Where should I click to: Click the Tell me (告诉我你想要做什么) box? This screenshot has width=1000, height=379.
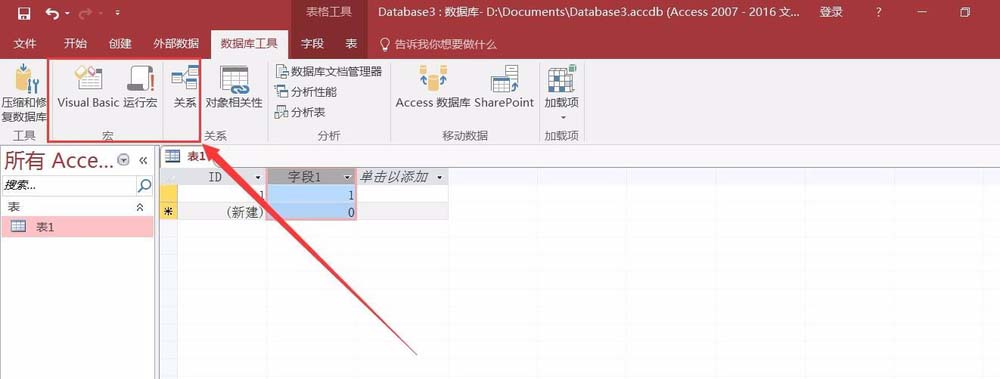[438, 45]
